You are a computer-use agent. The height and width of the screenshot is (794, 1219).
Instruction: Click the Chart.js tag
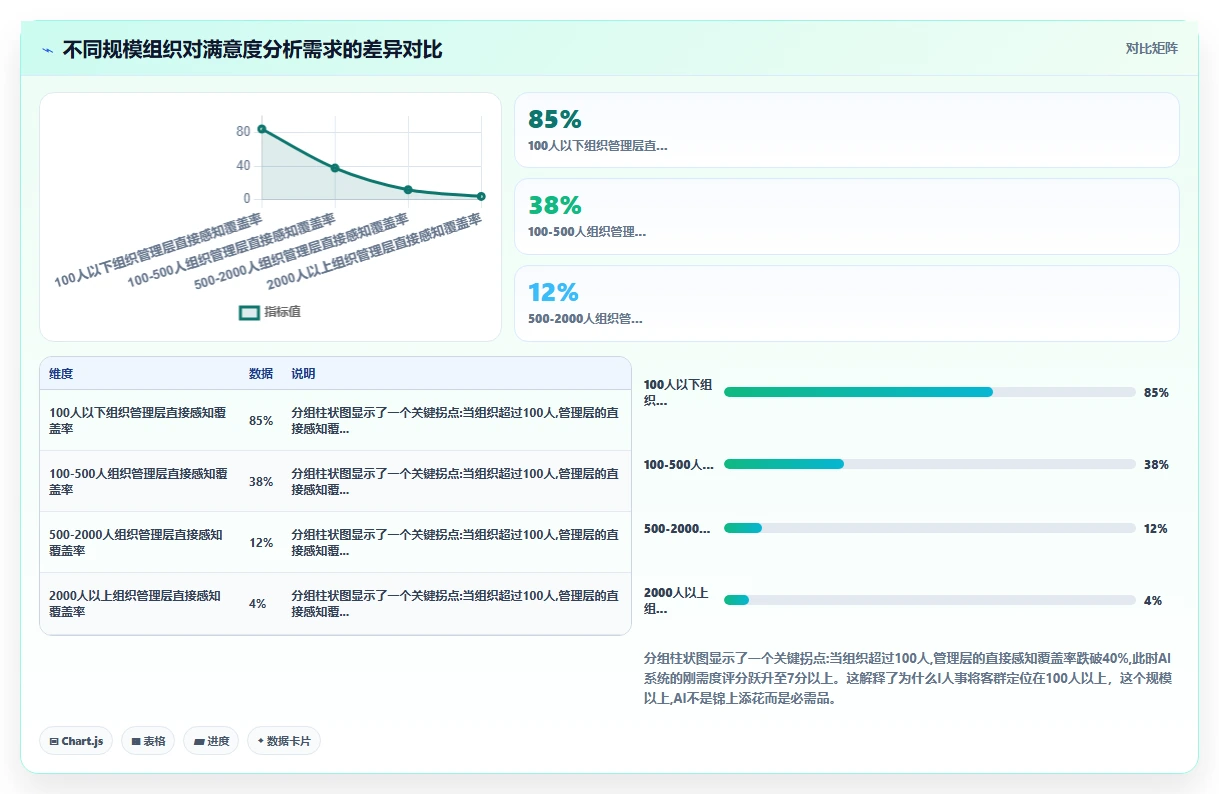76,741
